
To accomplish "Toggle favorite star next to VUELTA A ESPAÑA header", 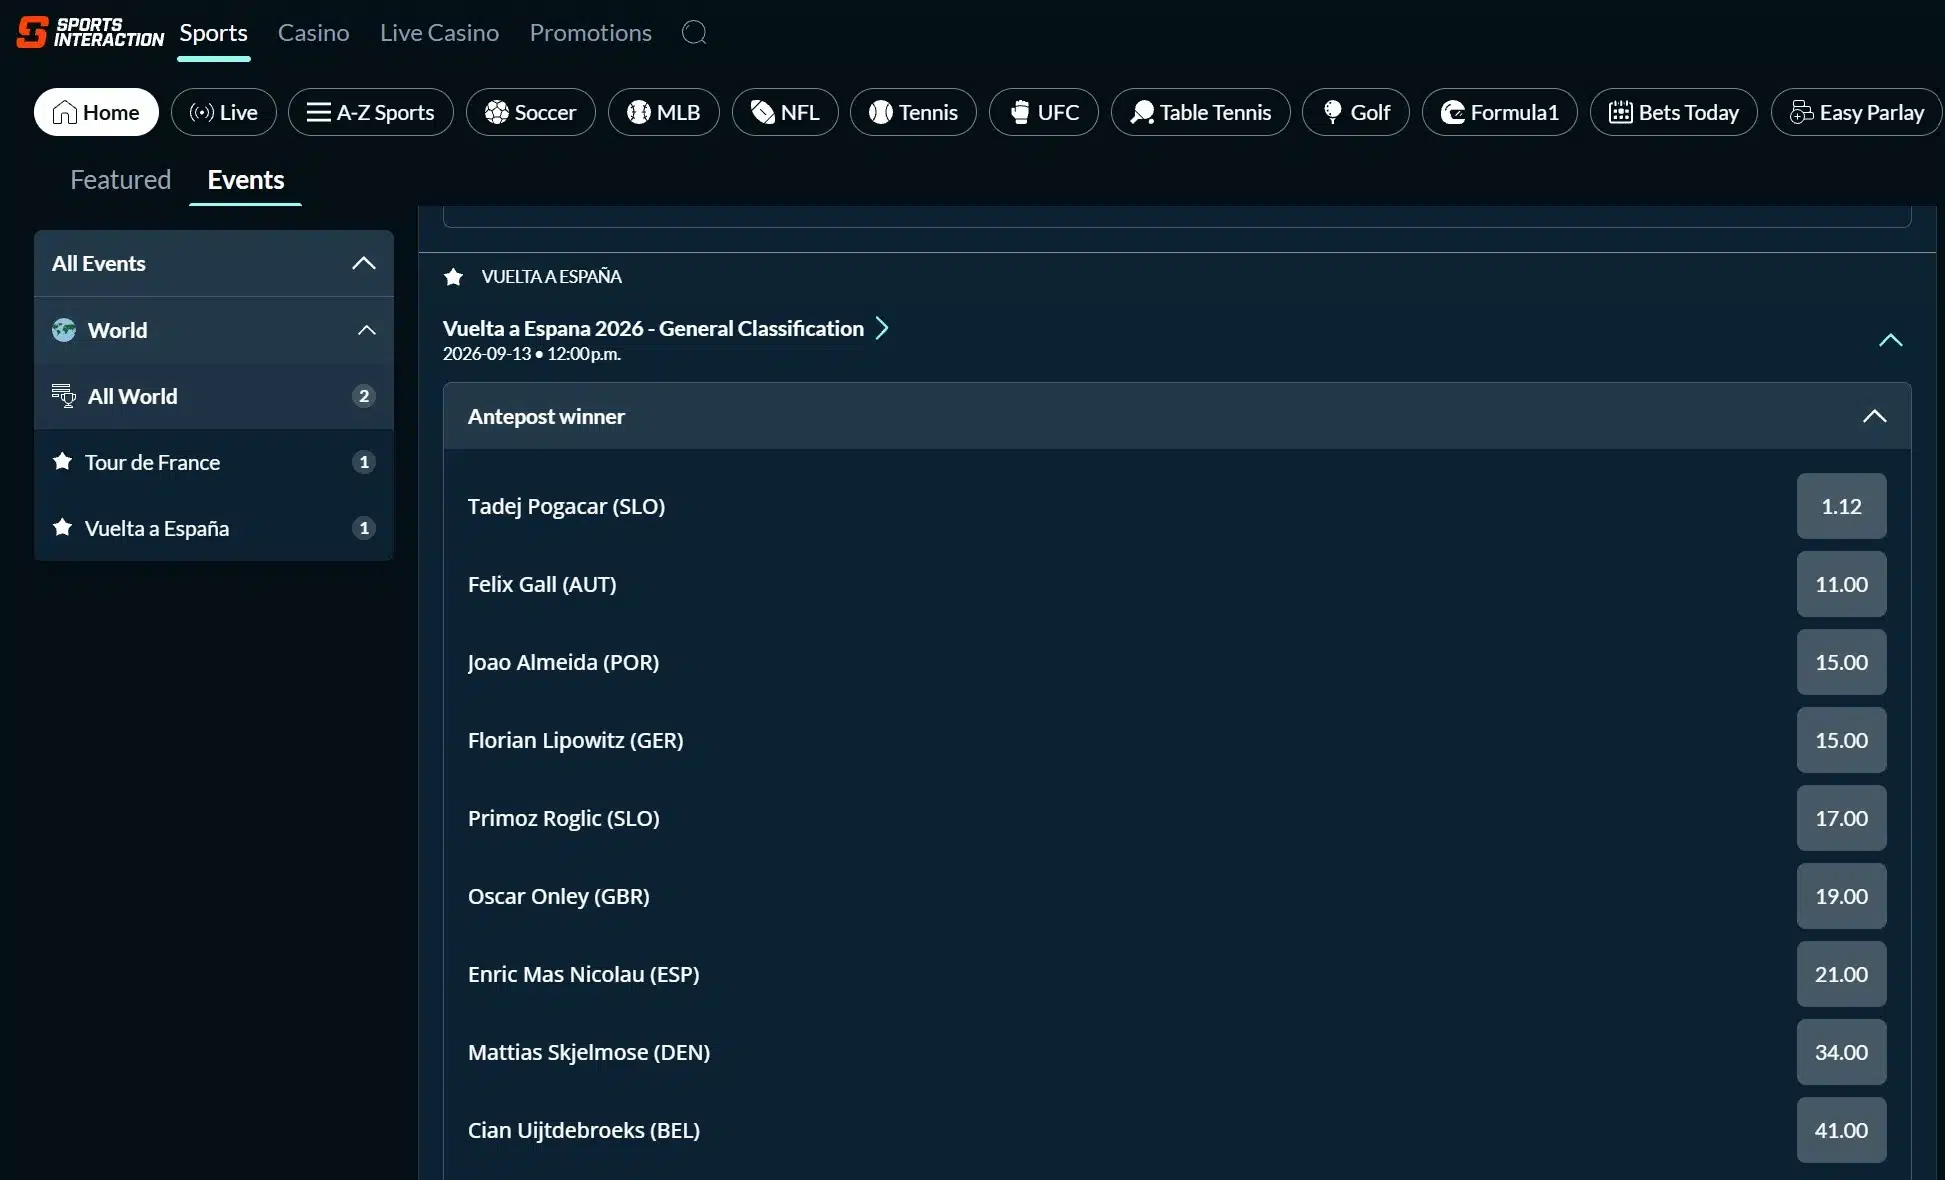I will click(454, 277).
